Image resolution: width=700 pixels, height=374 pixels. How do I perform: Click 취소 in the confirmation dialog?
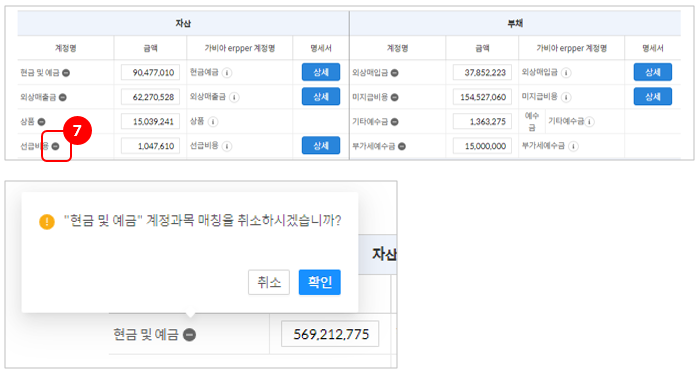[x=269, y=282]
